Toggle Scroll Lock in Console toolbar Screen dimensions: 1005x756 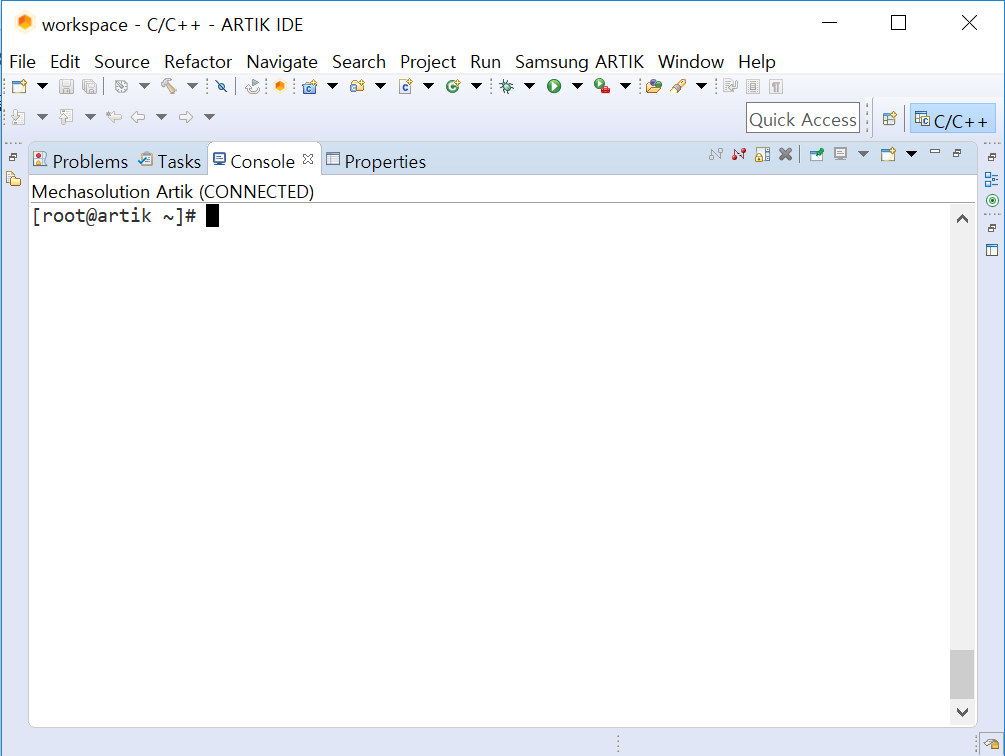tap(763, 154)
